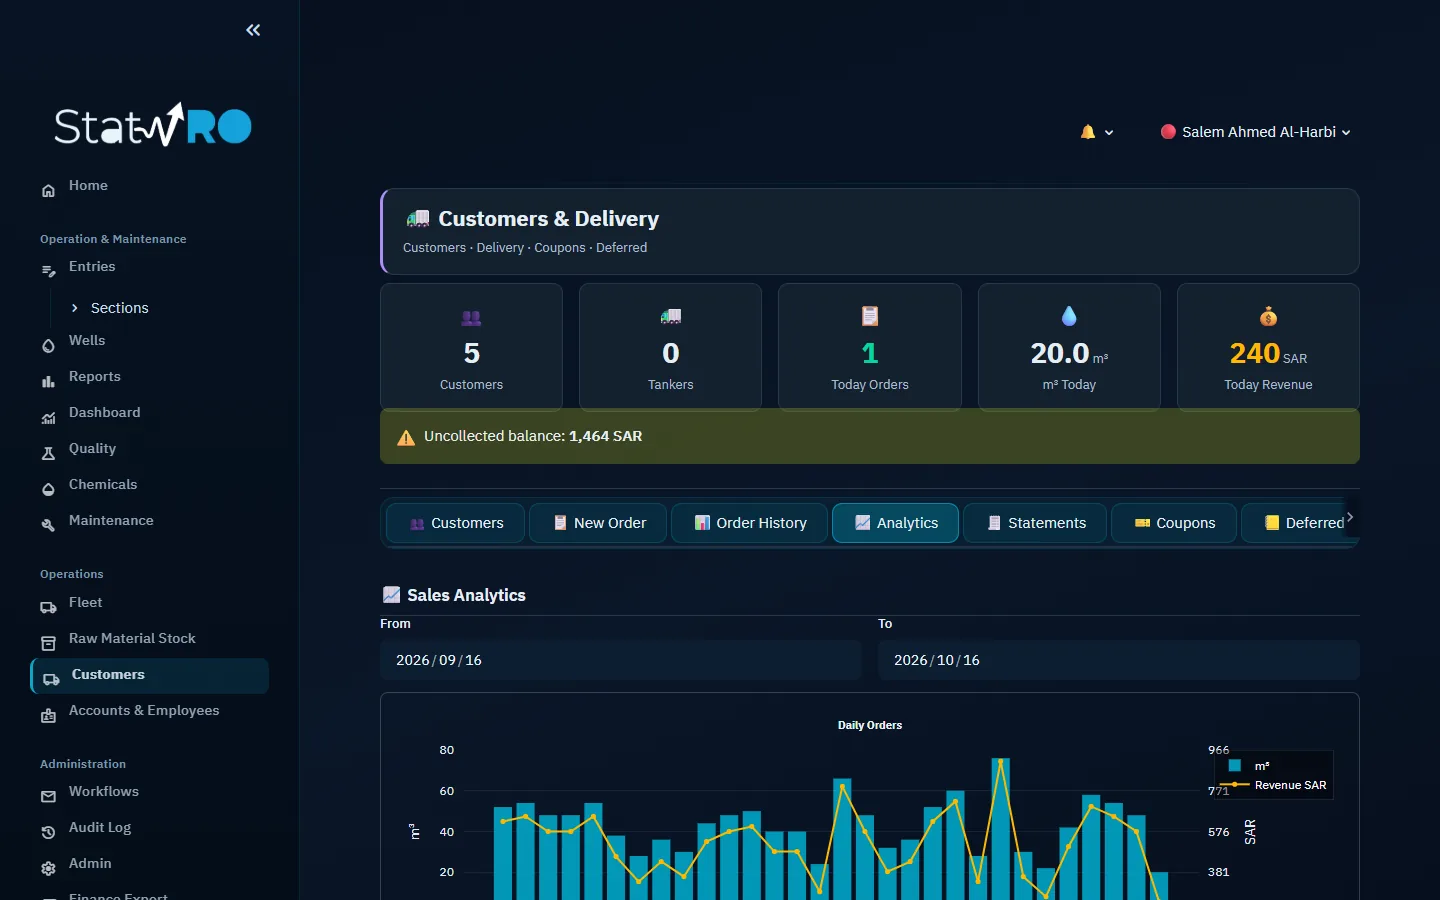The height and width of the screenshot is (900, 1440).
Task: Click the From date field 2026/09/16
Action: click(621, 660)
